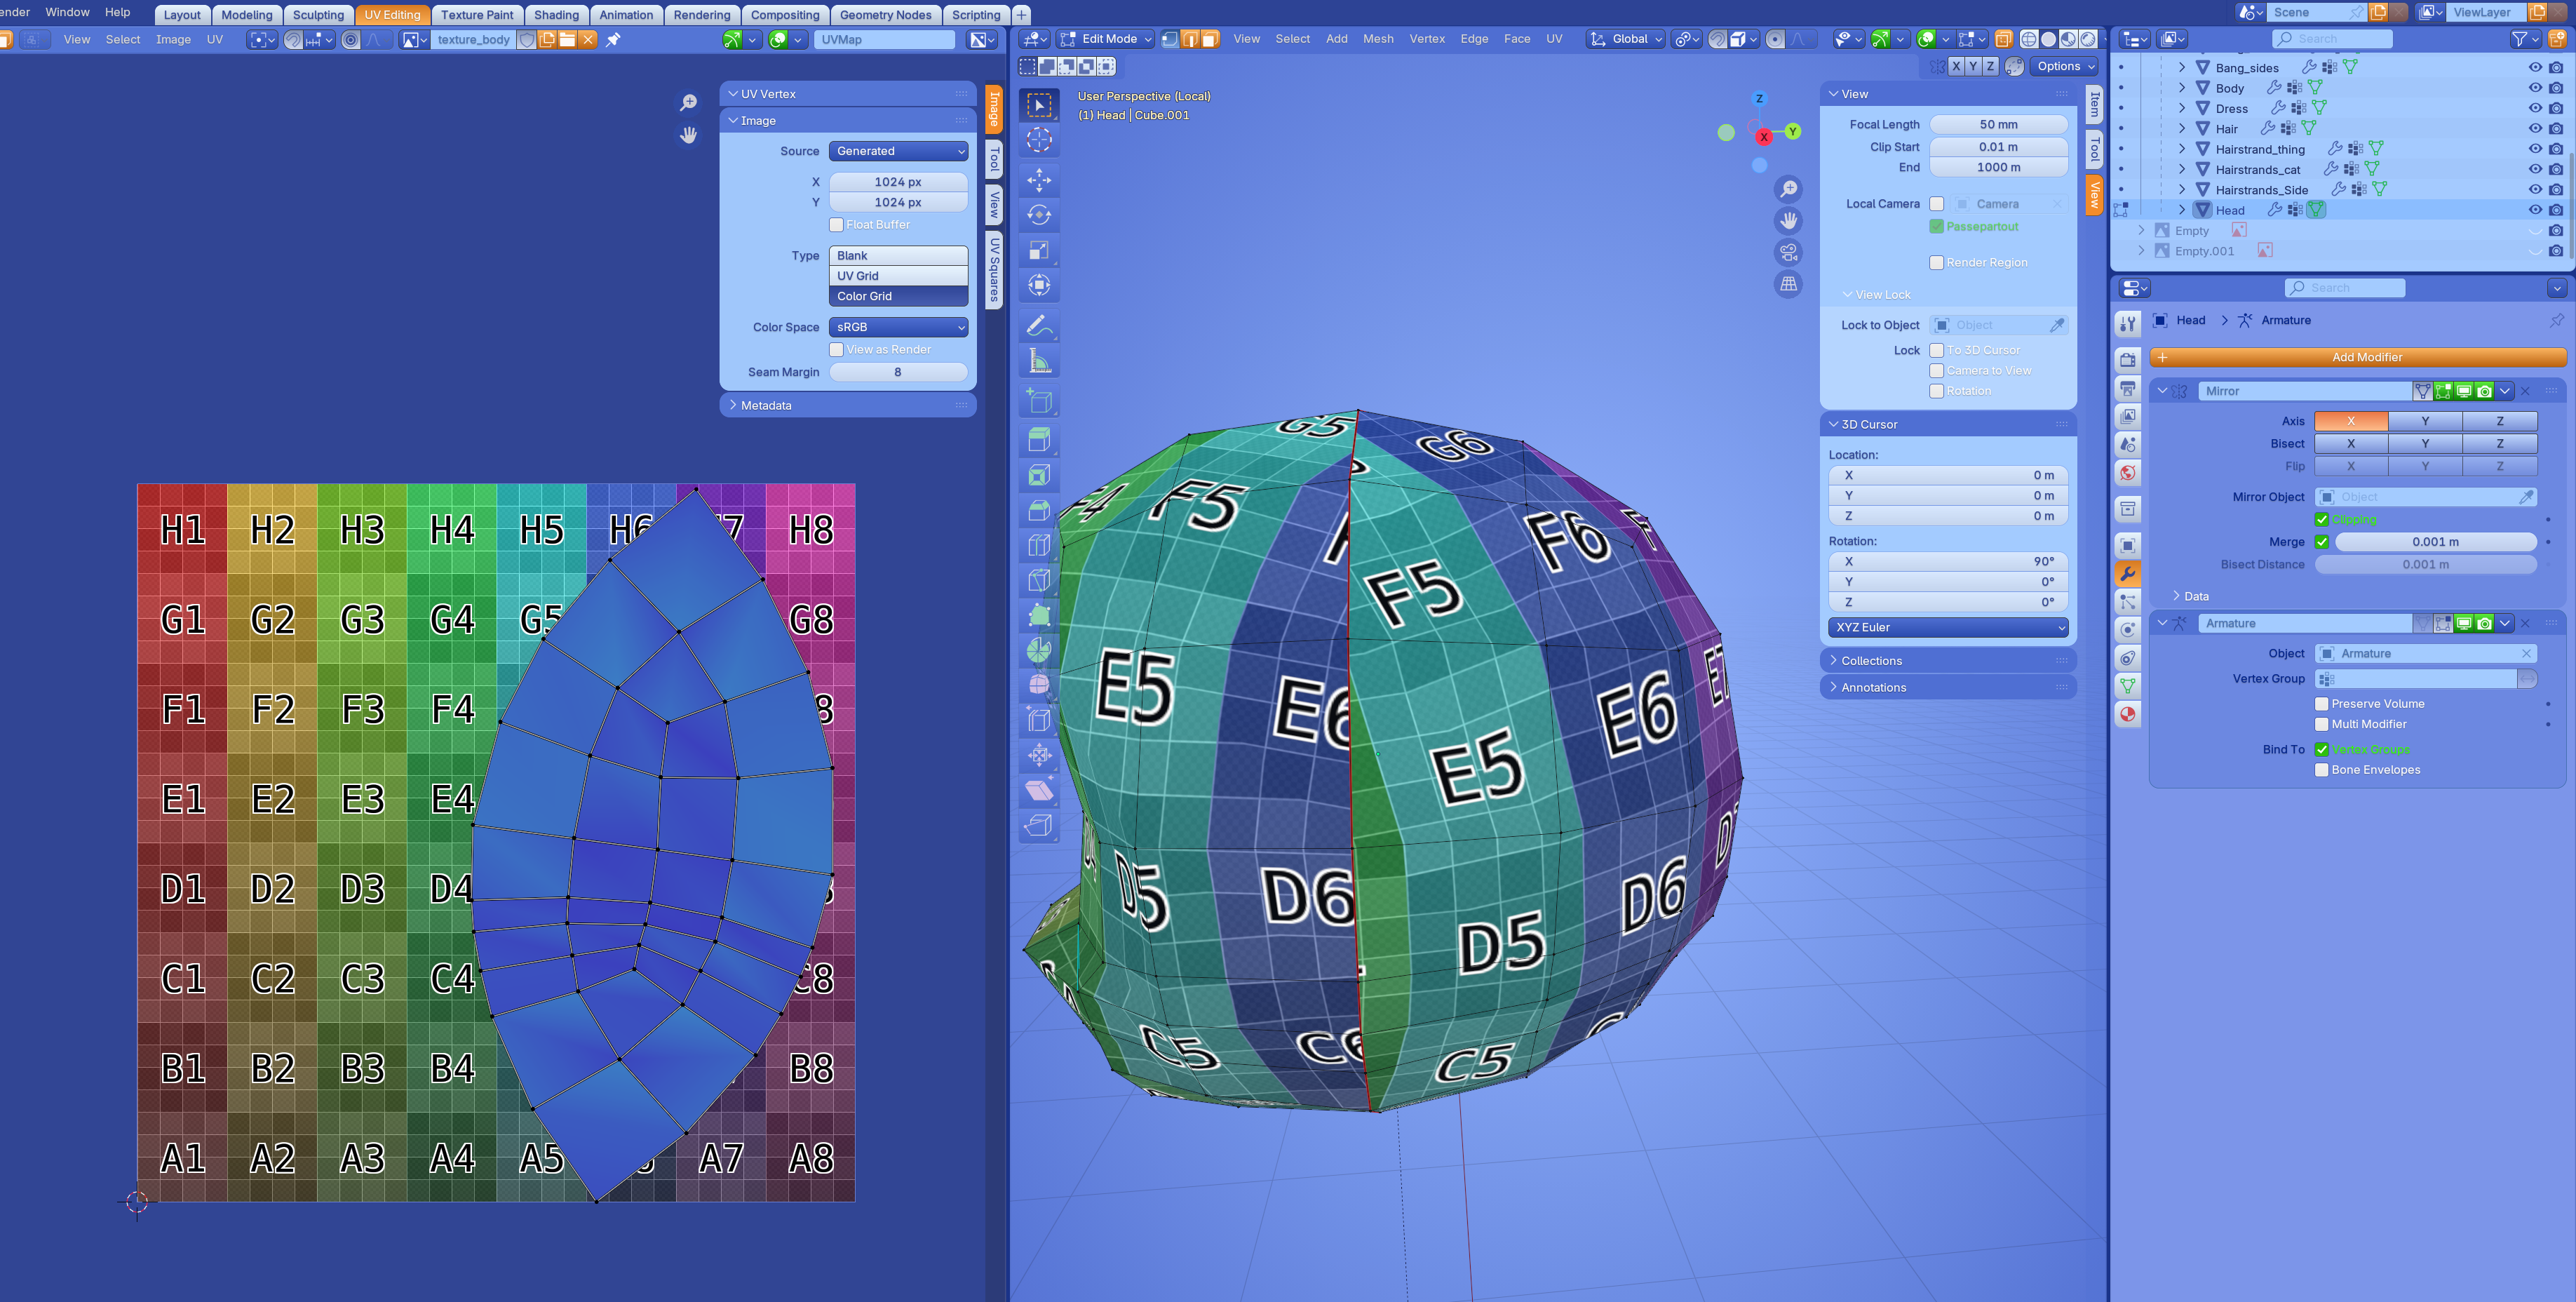The height and width of the screenshot is (1302, 2576).
Task: Open the Source dropdown showing Generated
Action: [x=898, y=151]
